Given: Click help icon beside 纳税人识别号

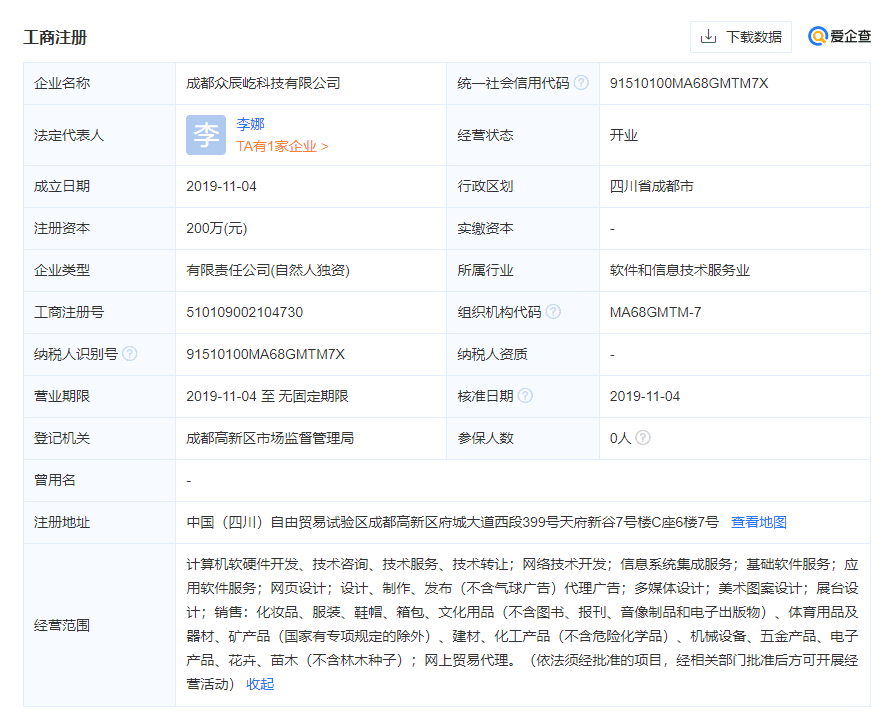Looking at the screenshot, I should click(x=130, y=354).
